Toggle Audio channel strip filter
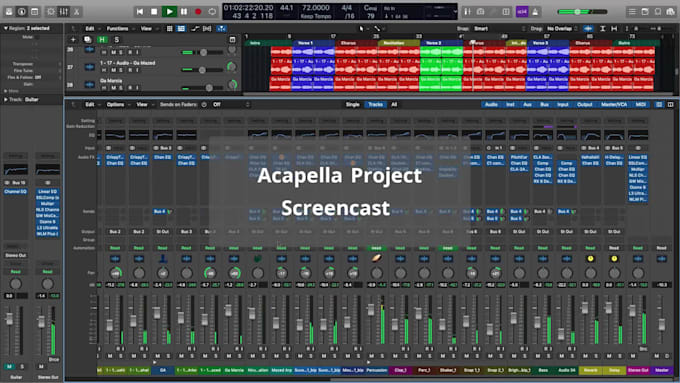Image resolution: width=680 pixels, height=383 pixels. 491,105
